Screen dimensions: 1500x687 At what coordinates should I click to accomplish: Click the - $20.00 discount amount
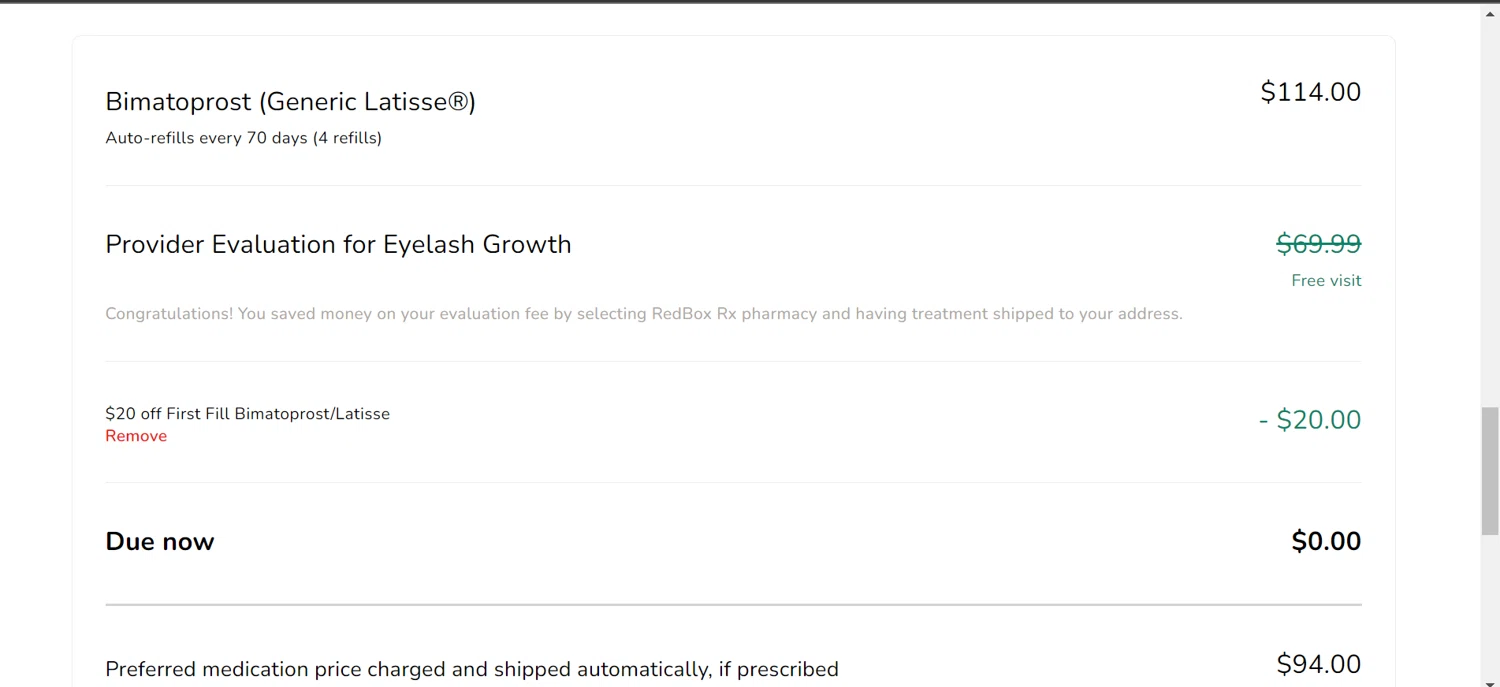(x=1309, y=420)
